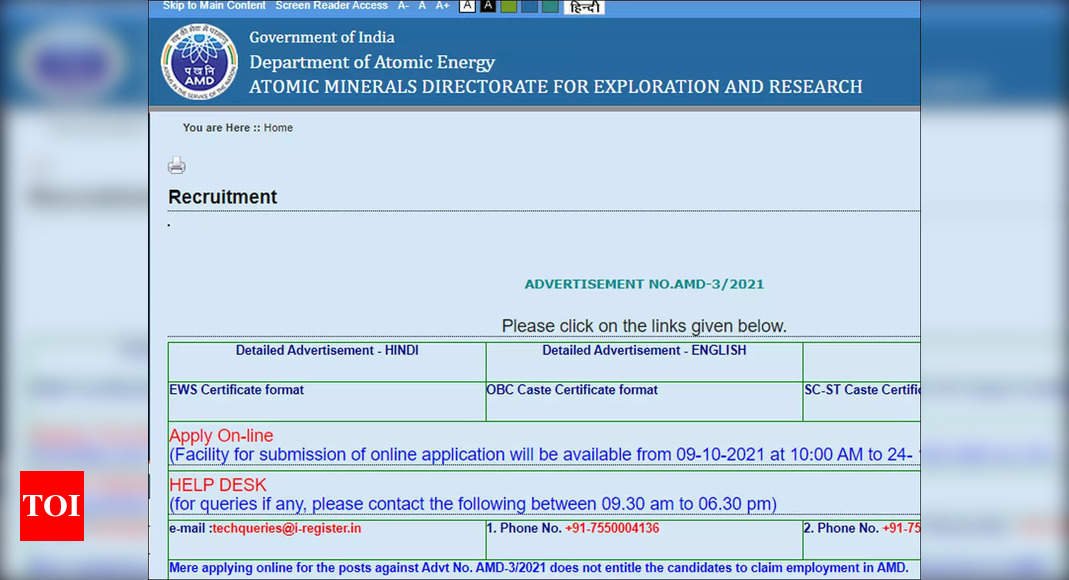Image resolution: width=1069 pixels, height=580 pixels.
Task: Increase font size with A+ control
Action: pyautogui.click(x=442, y=6)
